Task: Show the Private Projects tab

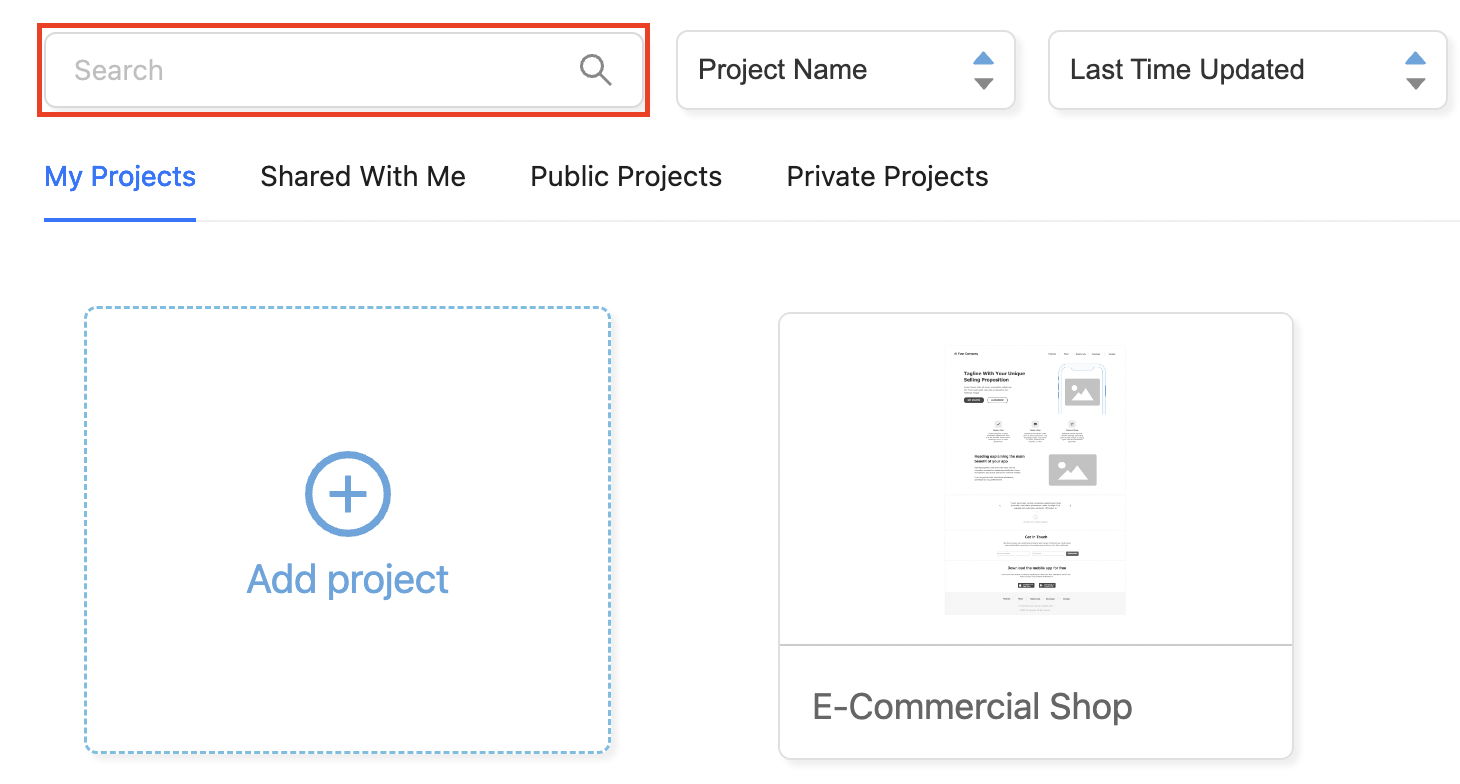Action: click(x=887, y=177)
